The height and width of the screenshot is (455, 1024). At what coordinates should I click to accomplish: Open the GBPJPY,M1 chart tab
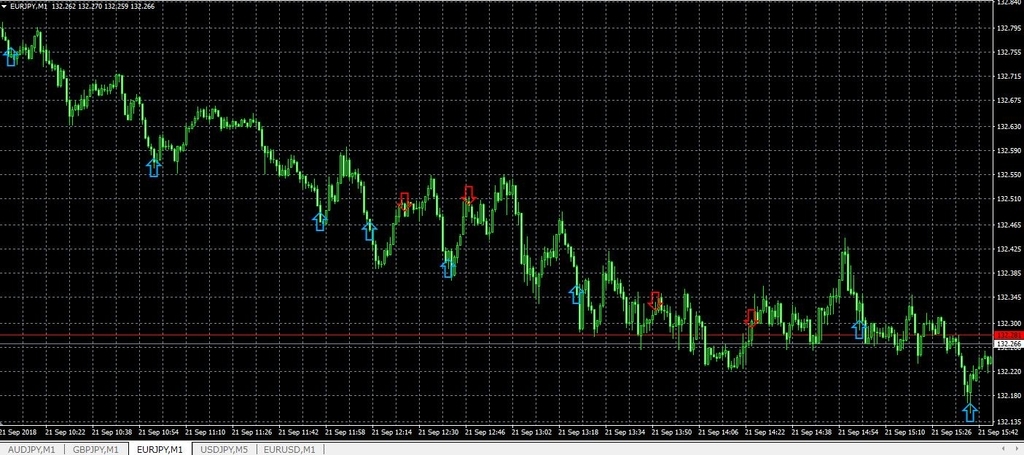(99, 450)
